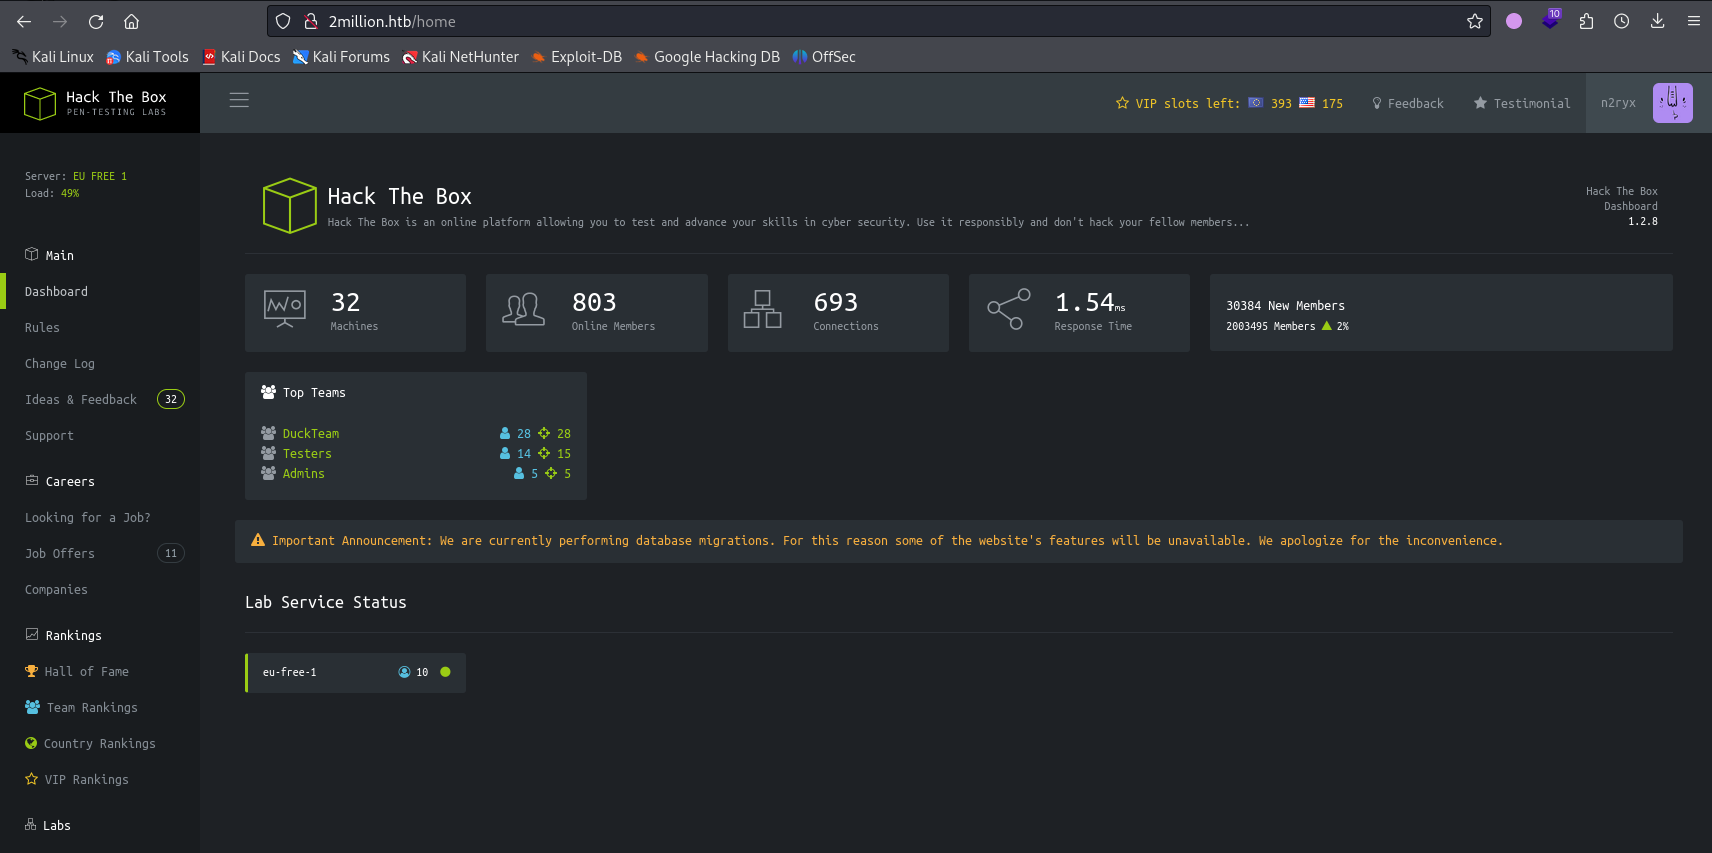
Task: Open browser history clock icon
Action: pyautogui.click(x=1622, y=21)
